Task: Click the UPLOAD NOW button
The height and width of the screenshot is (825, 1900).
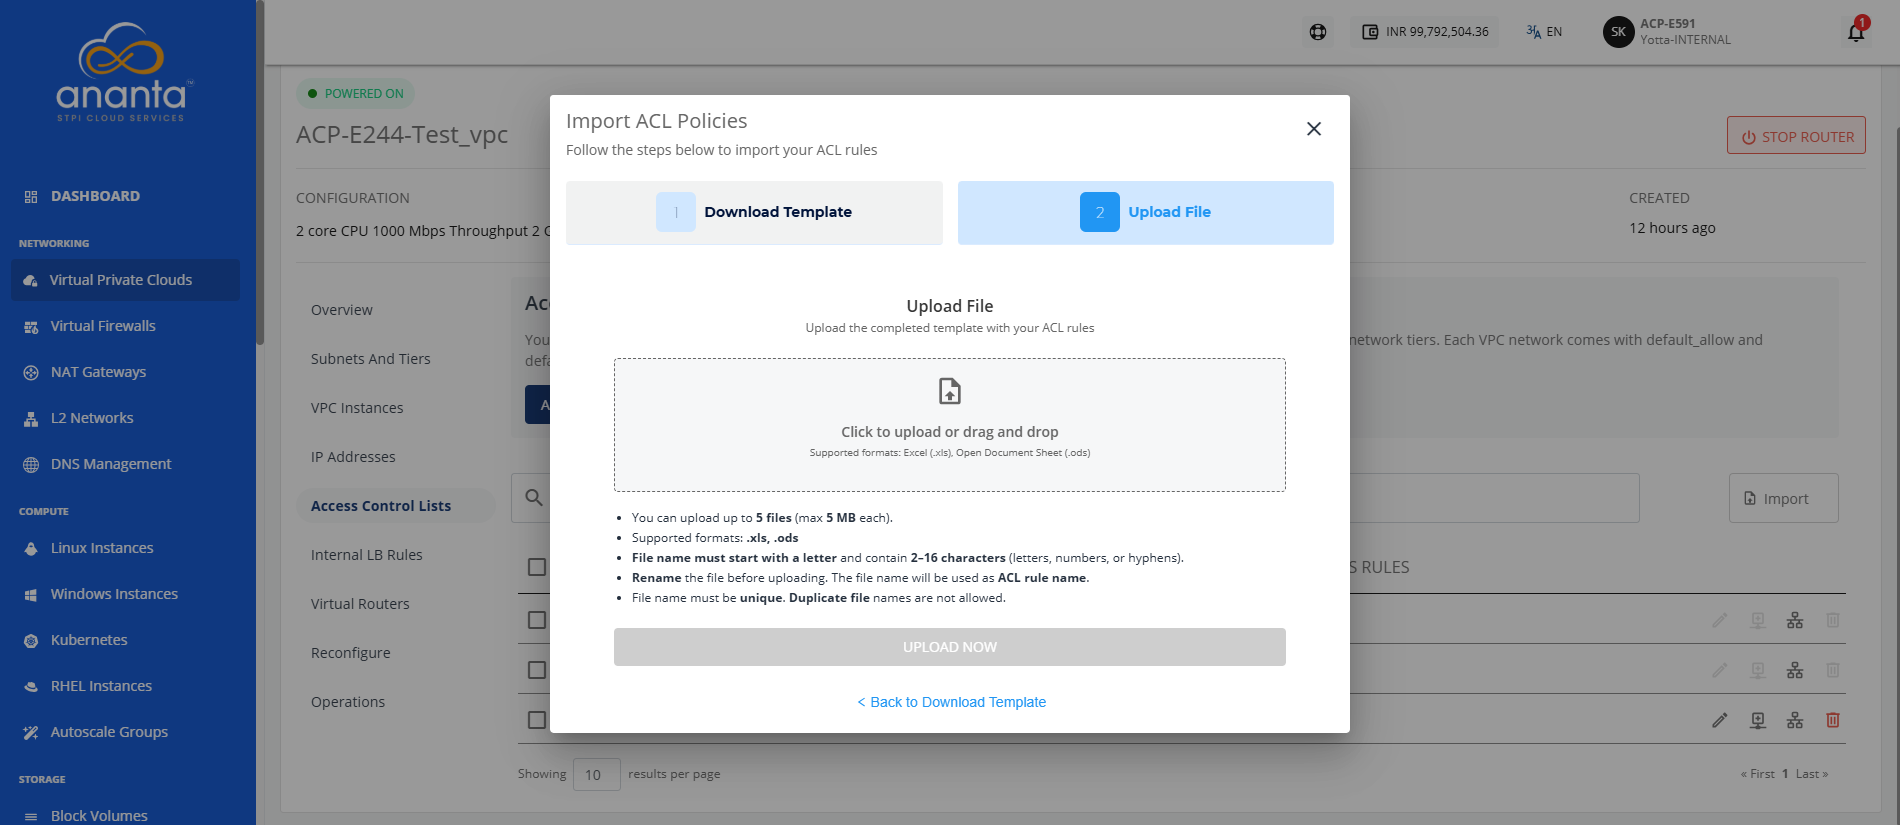Action: click(950, 647)
